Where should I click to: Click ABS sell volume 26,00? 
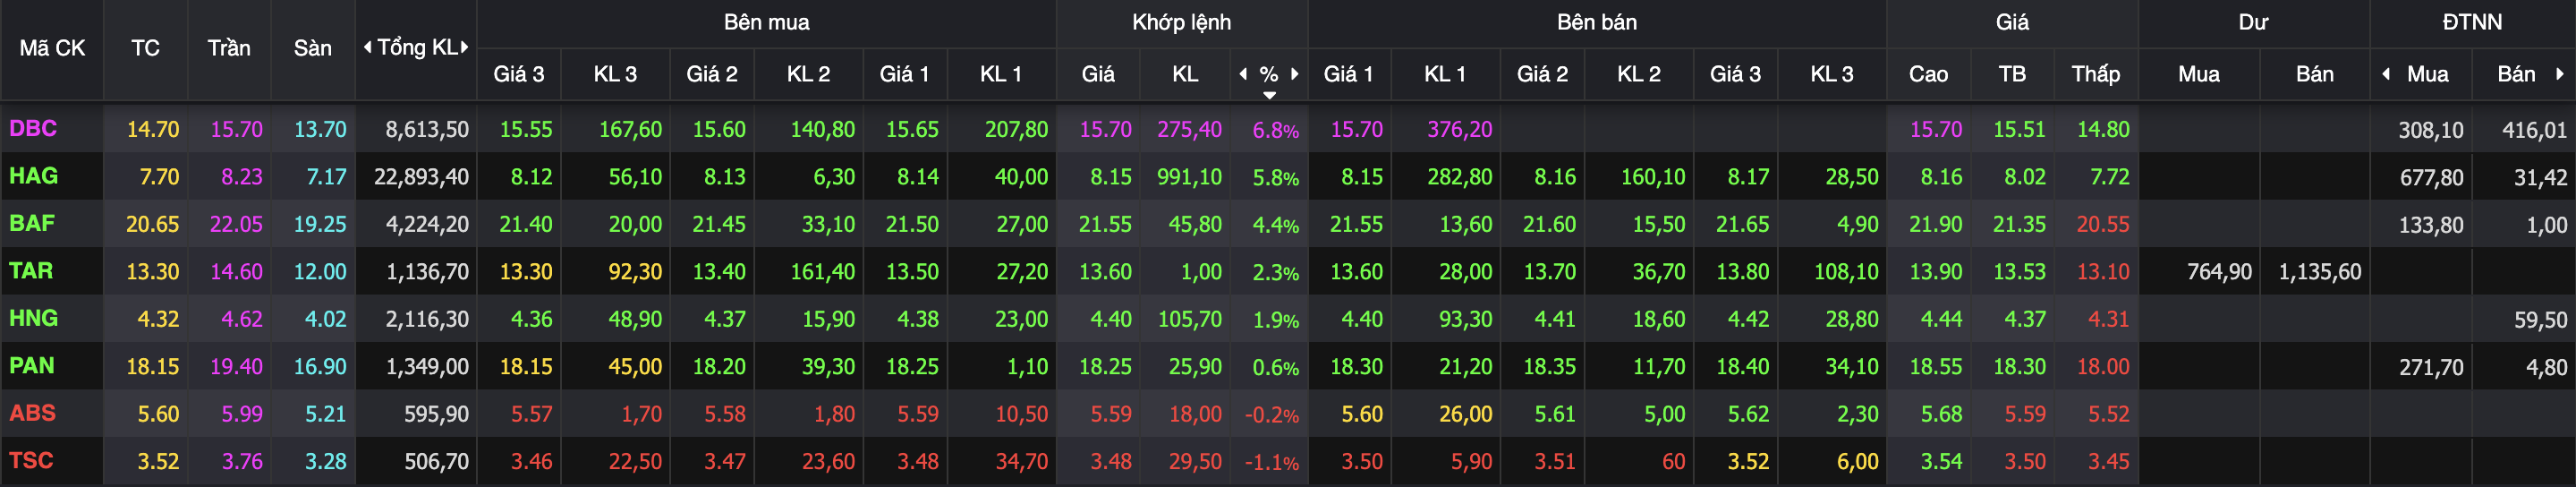point(1465,414)
